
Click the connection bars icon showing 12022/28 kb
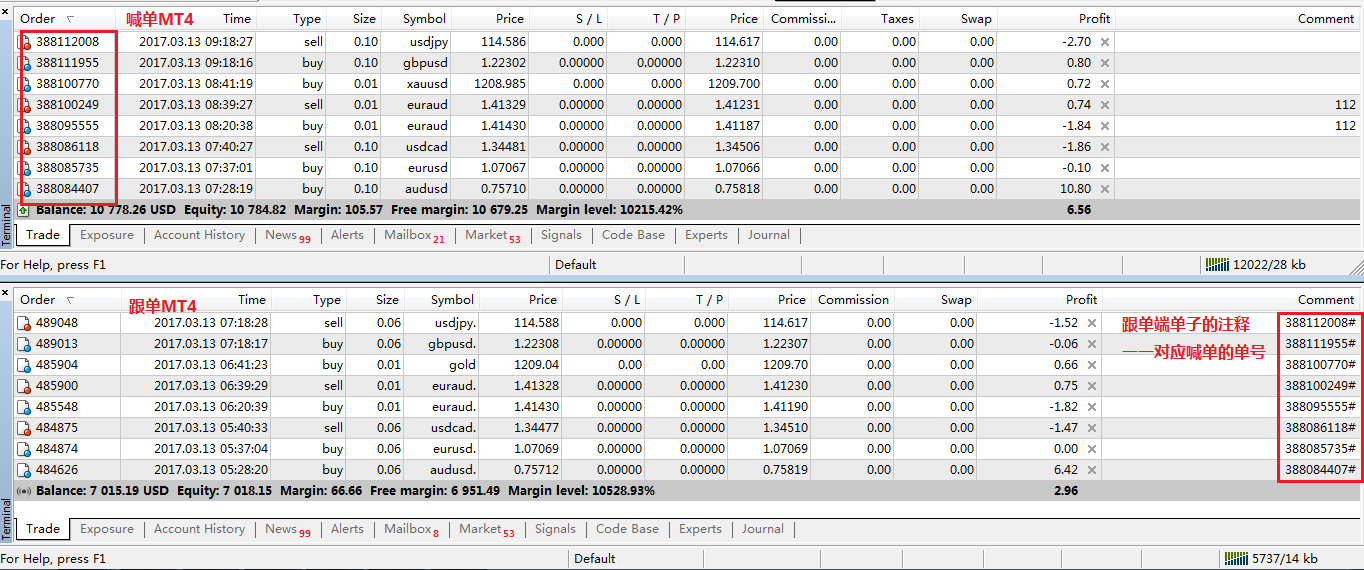[1216, 265]
